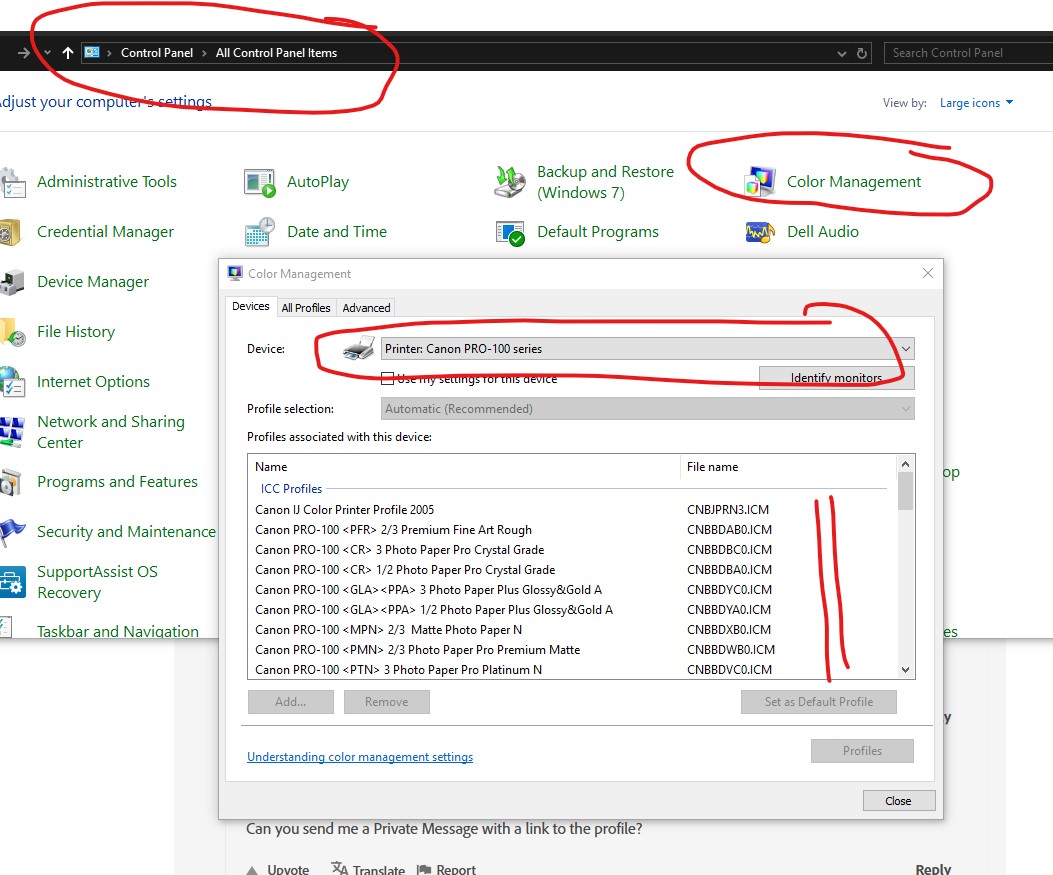This screenshot has width=1053, height=875.
Task: Click the Identify monitors button
Action: (836, 378)
